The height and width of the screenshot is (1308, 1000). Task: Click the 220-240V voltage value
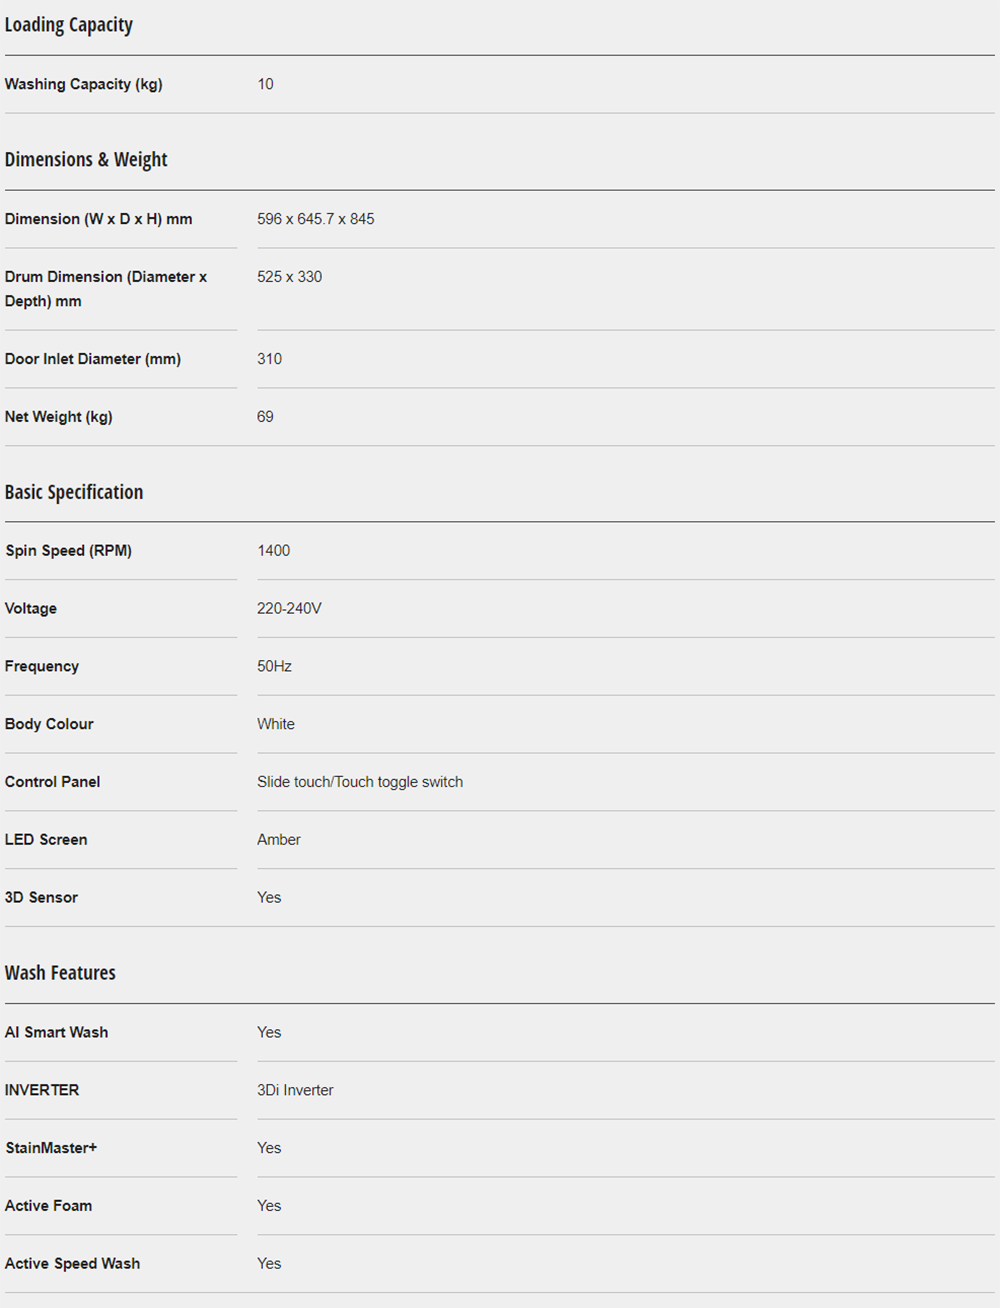pos(289,608)
